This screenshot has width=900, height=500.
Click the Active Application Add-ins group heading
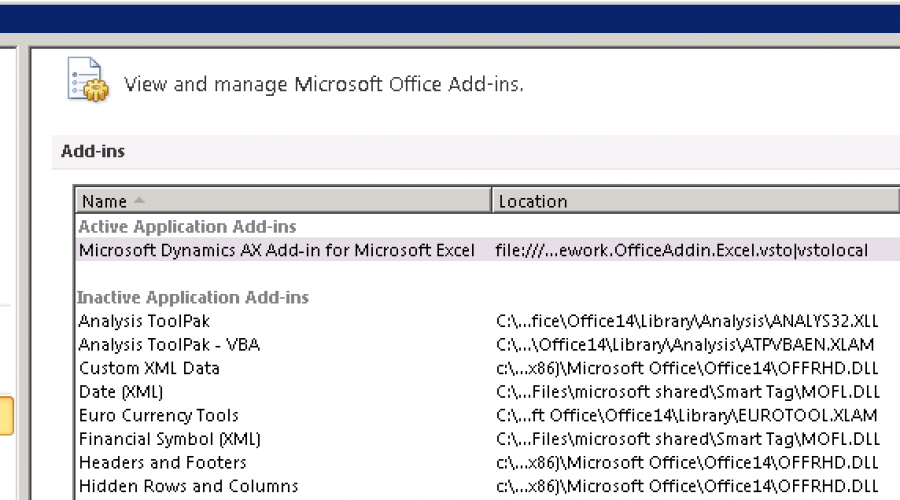point(187,227)
